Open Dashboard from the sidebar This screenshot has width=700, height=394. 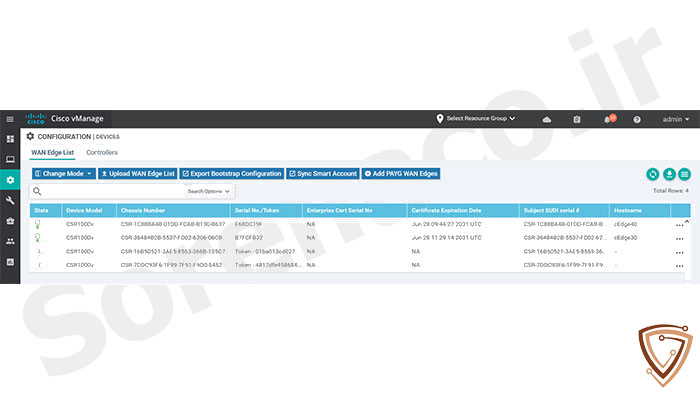click(10, 139)
